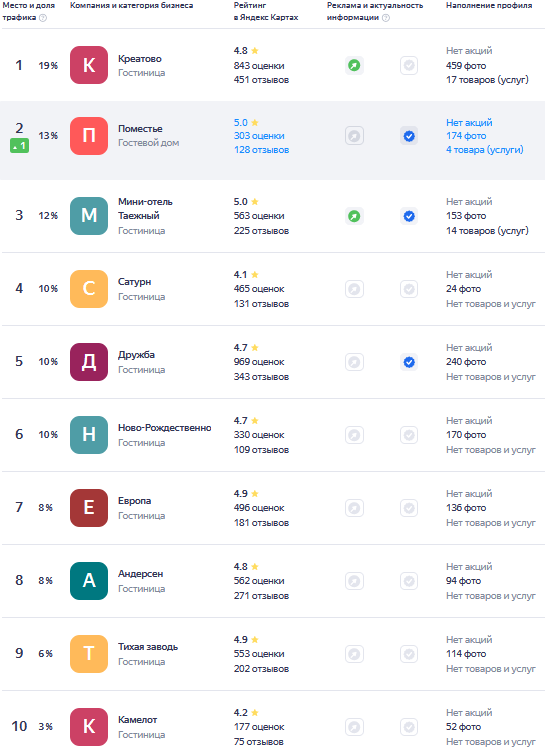This screenshot has width=545, height=755.
Task: Click the Тихая заводь orange avatar icon
Action: coord(89,654)
